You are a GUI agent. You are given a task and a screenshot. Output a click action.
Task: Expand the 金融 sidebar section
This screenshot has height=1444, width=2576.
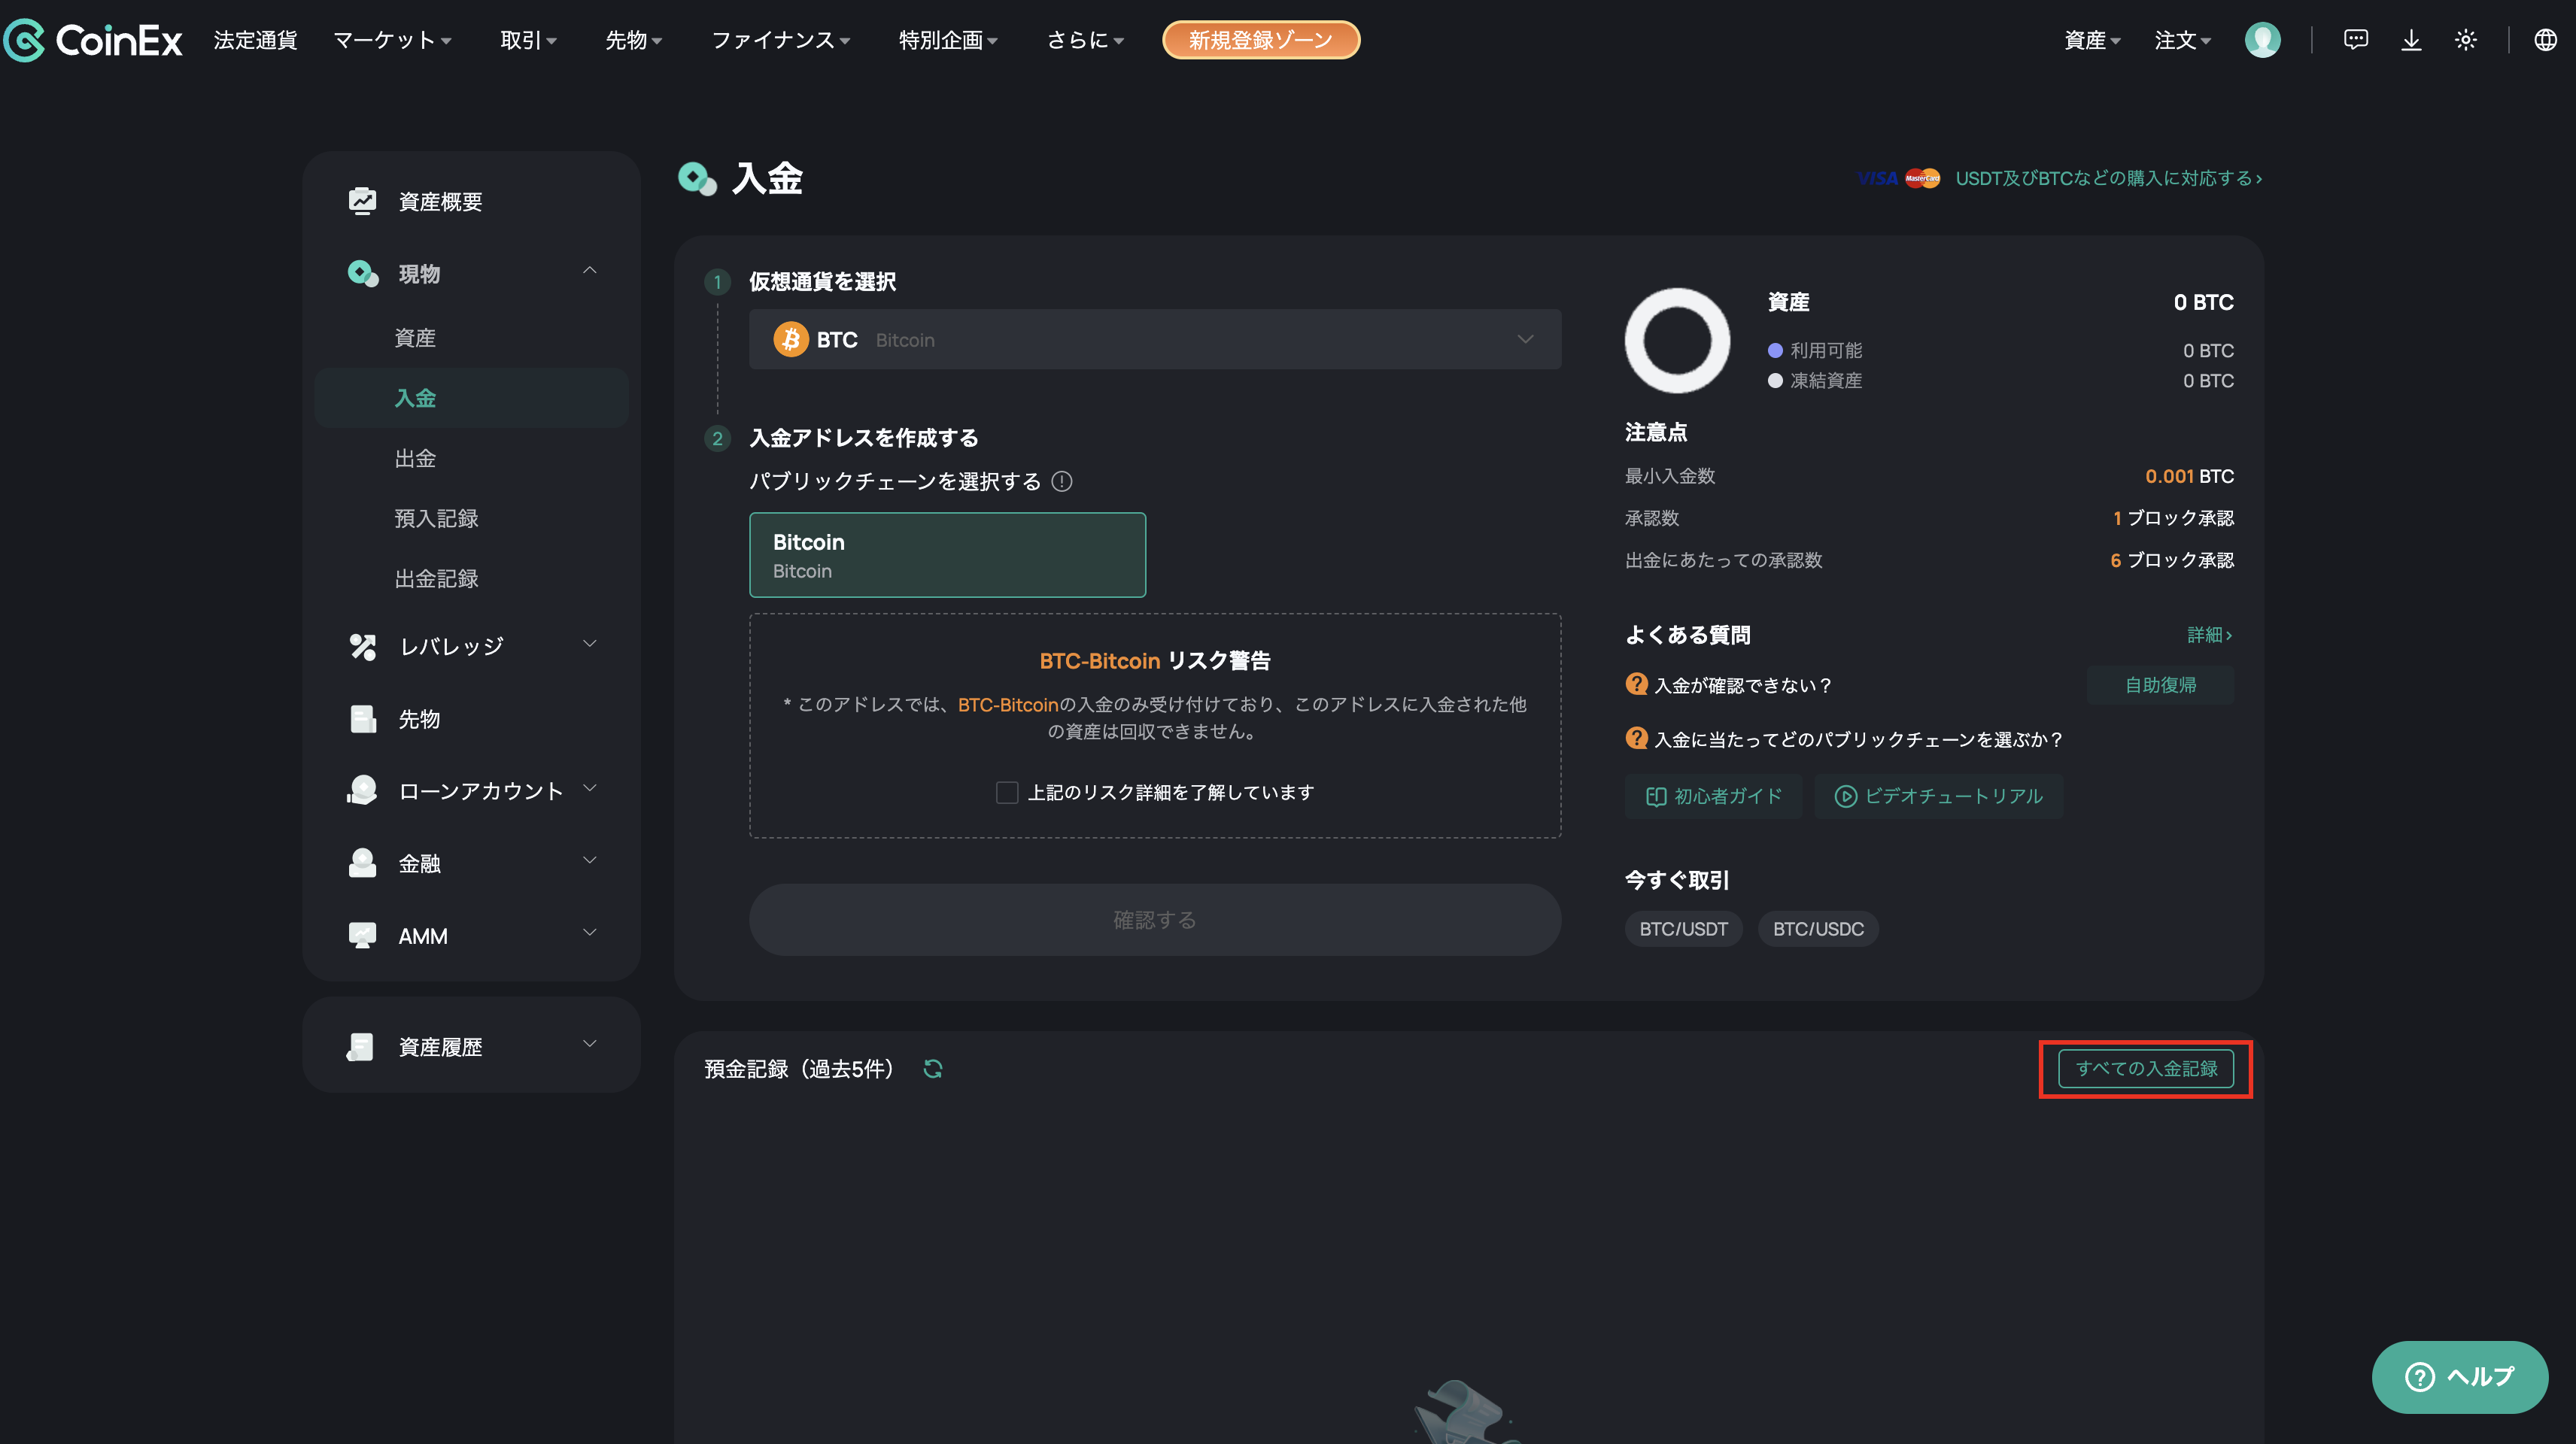pyautogui.click(x=589, y=860)
